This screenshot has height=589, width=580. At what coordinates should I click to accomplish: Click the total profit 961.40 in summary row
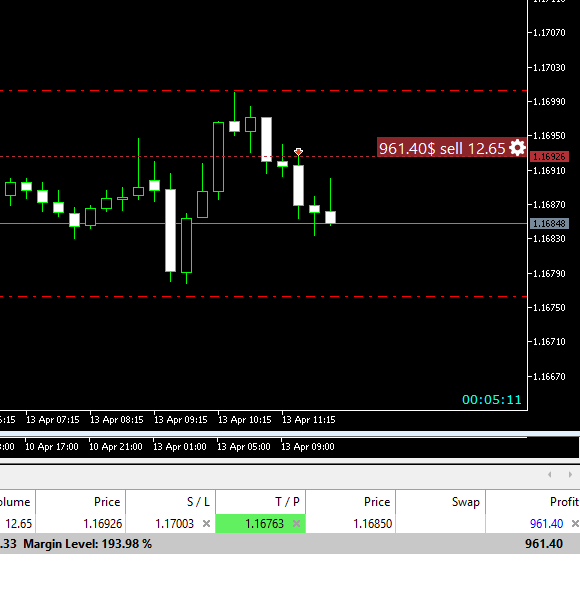click(x=544, y=544)
